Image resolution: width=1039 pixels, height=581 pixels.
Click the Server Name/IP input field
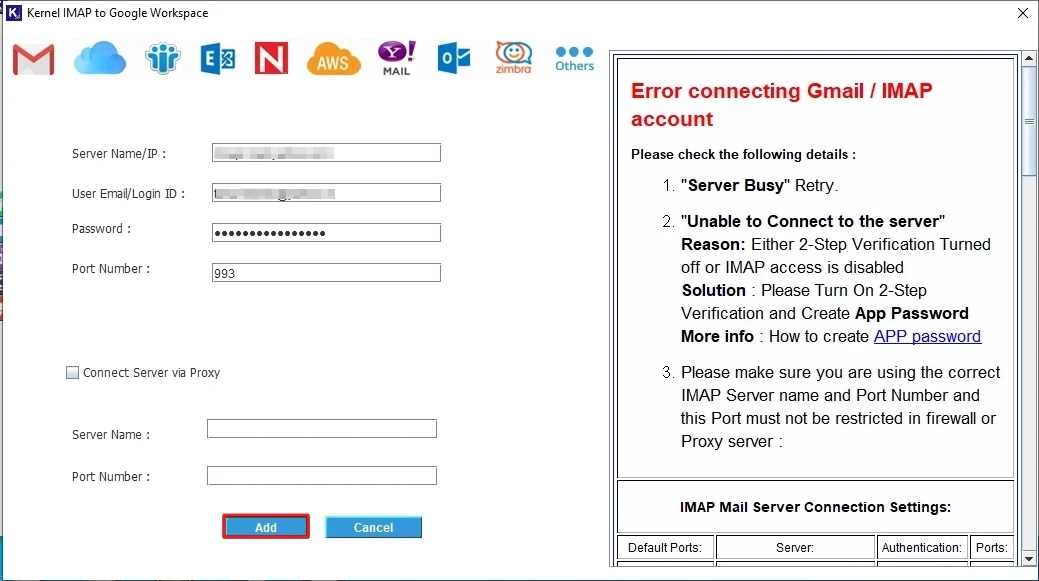(326, 152)
